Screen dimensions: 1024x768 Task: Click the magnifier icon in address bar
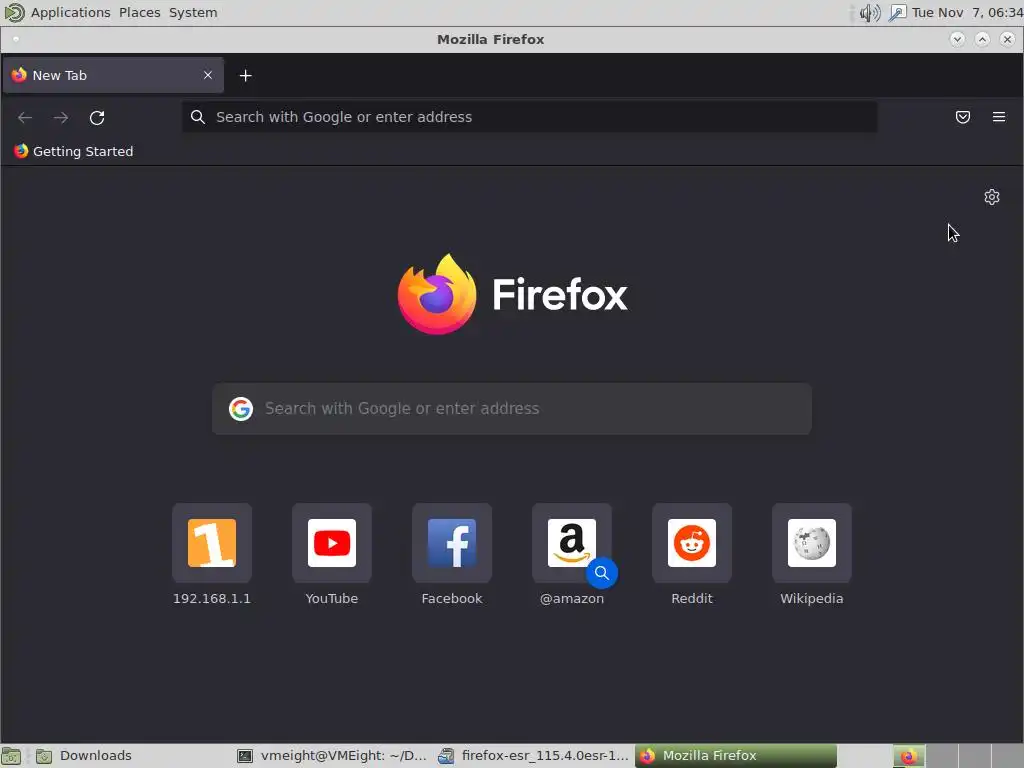coord(197,117)
